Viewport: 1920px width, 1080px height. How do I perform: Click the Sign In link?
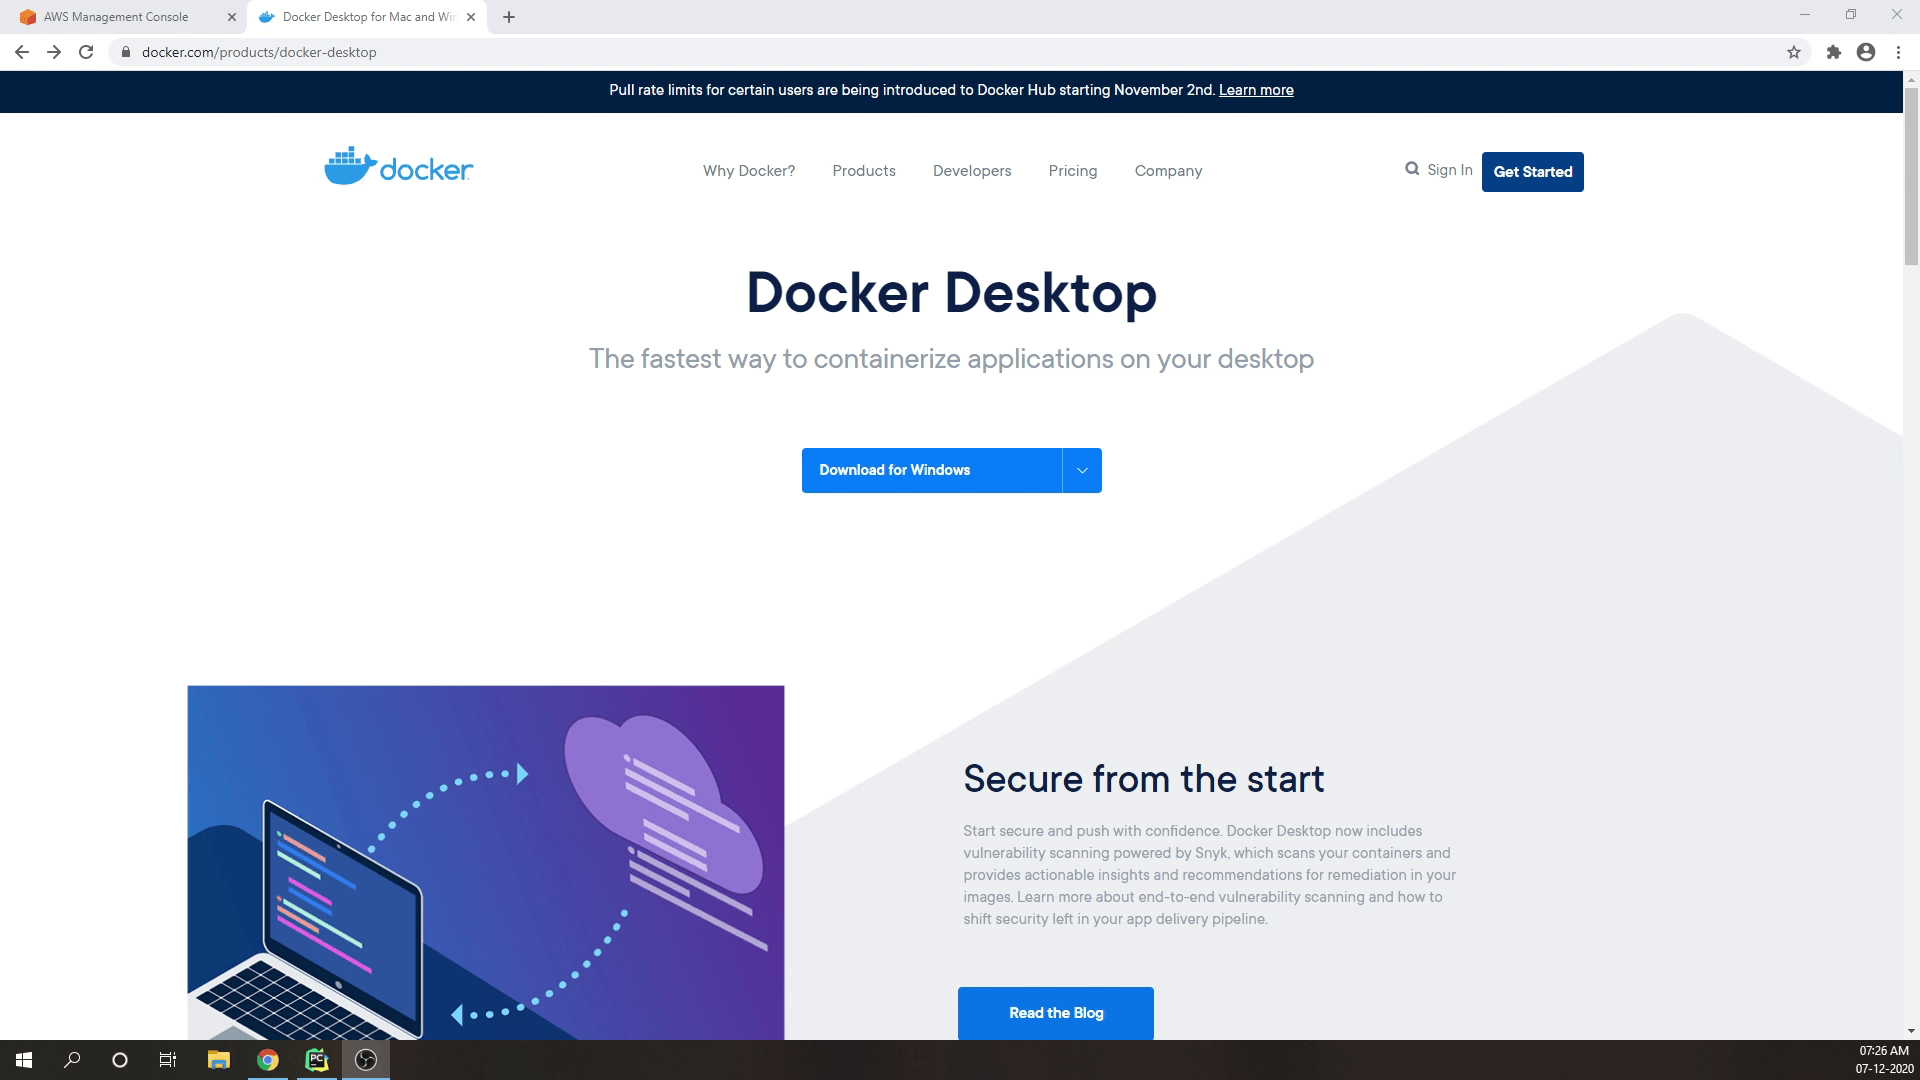pyautogui.click(x=1449, y=170)
